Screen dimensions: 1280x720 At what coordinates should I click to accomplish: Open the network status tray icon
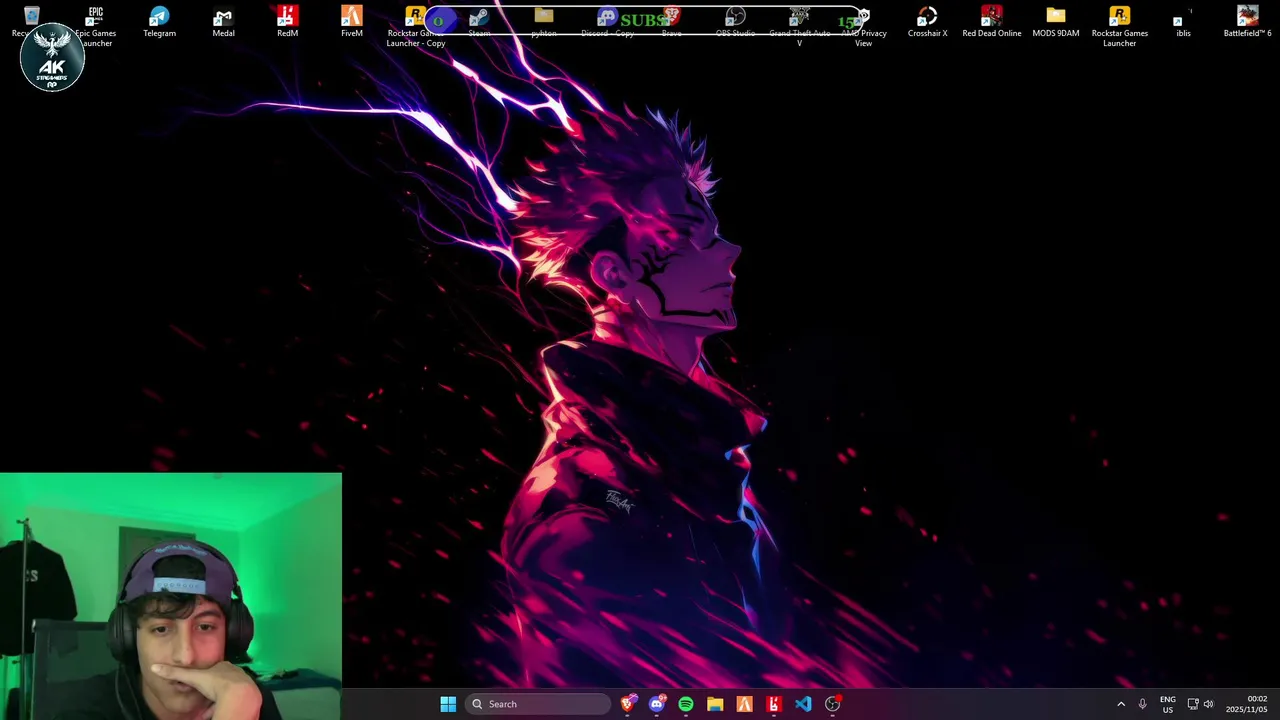[x=1192, y=704]
